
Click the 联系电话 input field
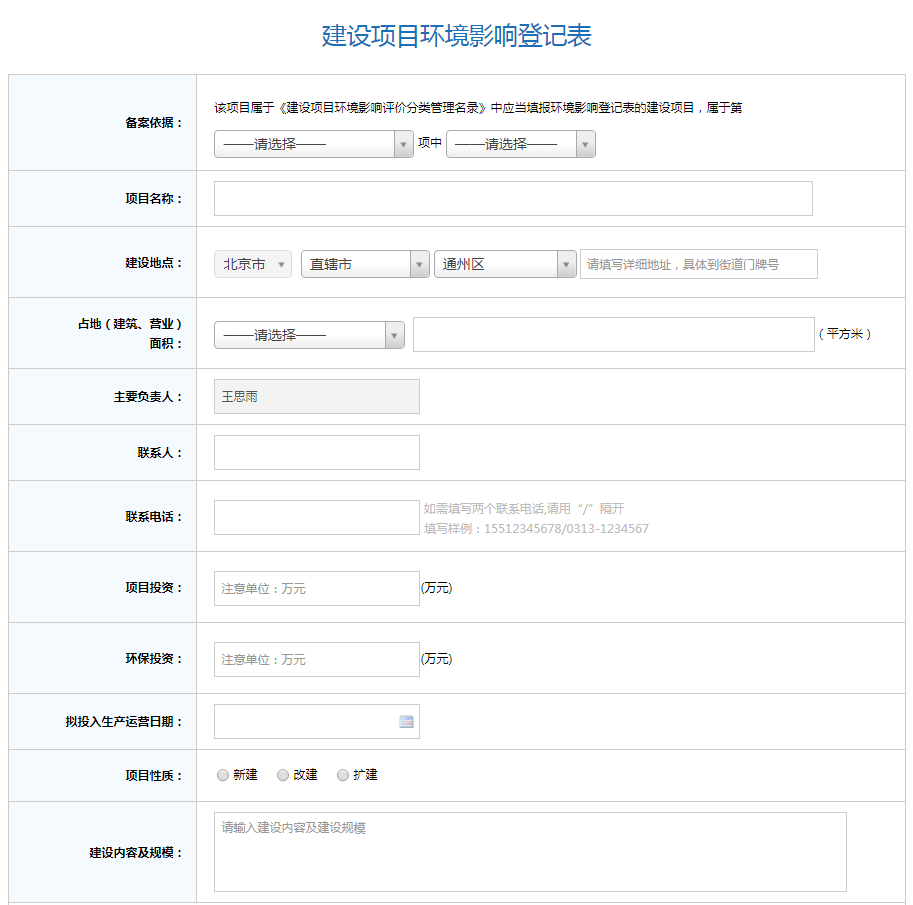point(317,517)
